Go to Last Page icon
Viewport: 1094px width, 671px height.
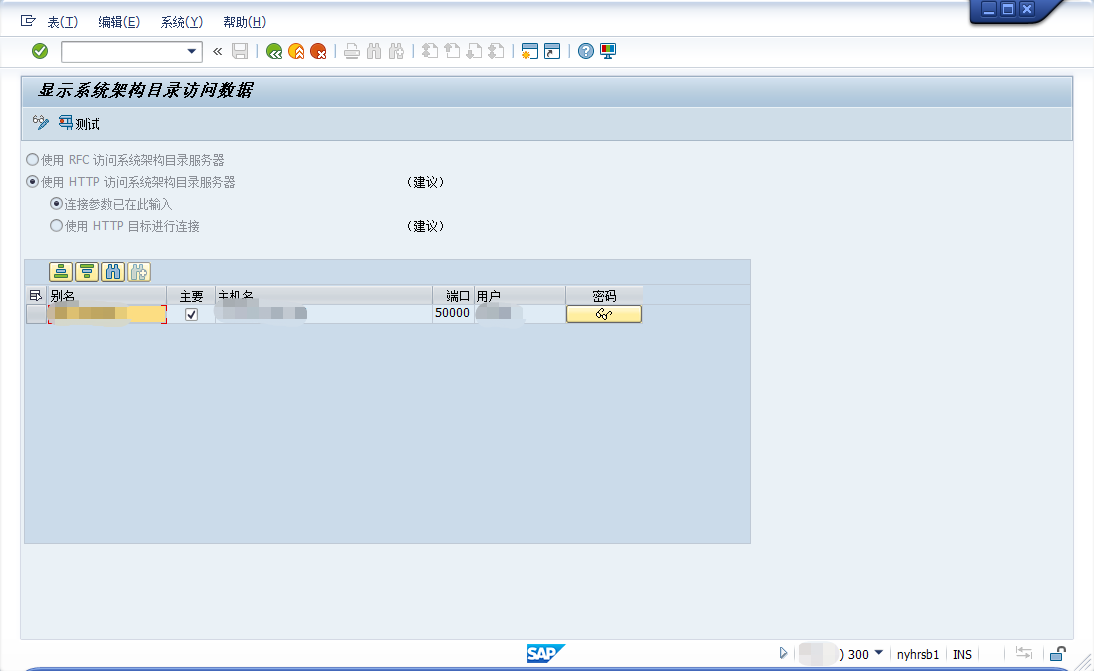tap(496, 51)
